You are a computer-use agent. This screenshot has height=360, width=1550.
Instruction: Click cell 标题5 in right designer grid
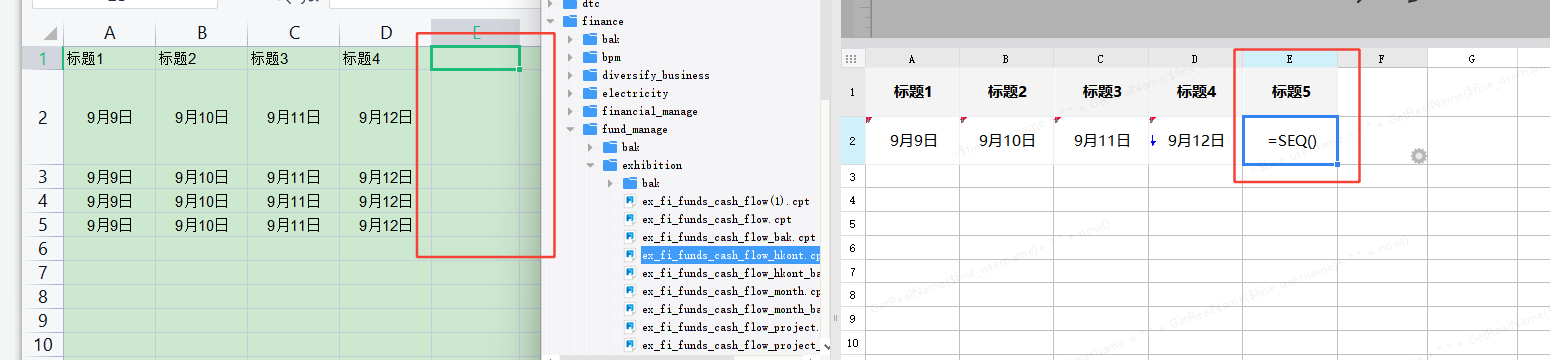(x=1290, y=92)
